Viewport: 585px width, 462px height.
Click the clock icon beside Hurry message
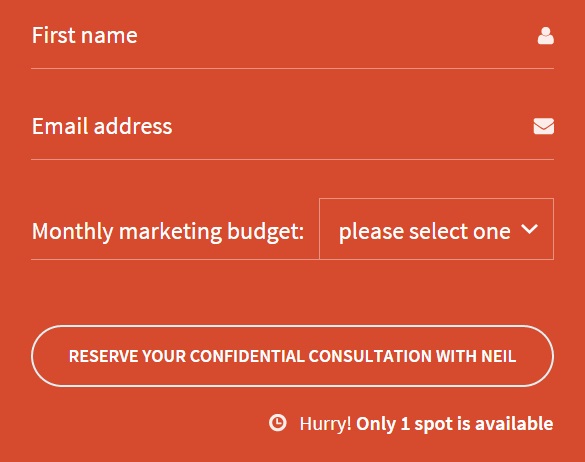pyautogui.click(x=278, y=423)
